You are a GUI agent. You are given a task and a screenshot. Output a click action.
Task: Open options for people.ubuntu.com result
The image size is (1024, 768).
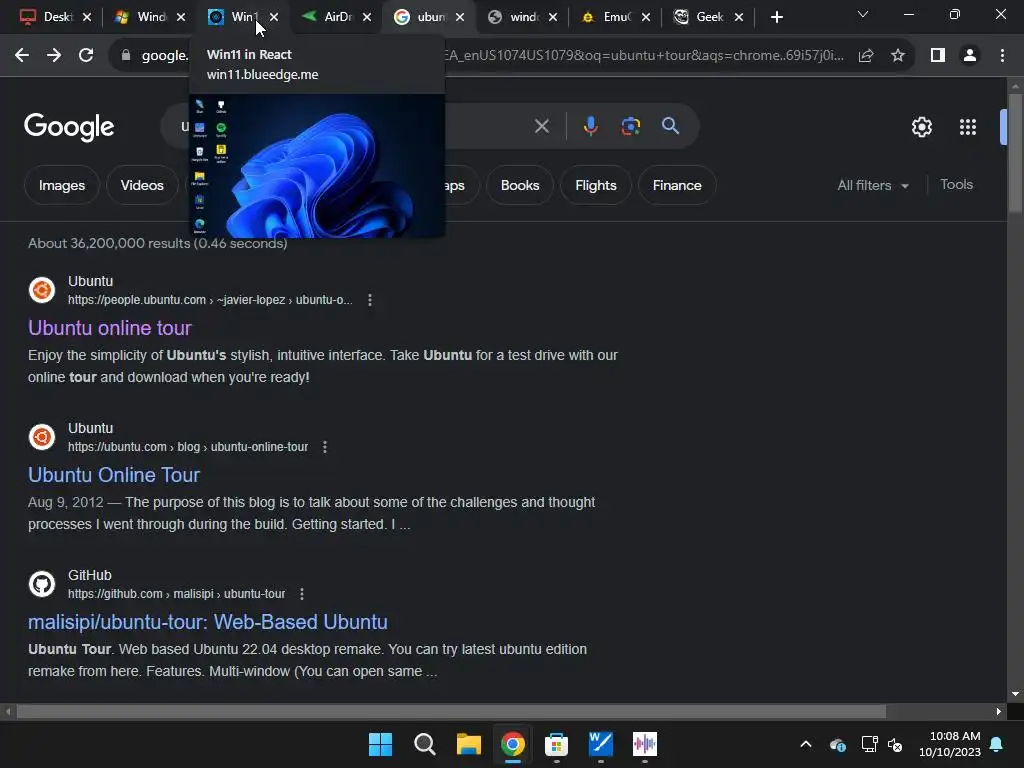(x=370, y=300)
